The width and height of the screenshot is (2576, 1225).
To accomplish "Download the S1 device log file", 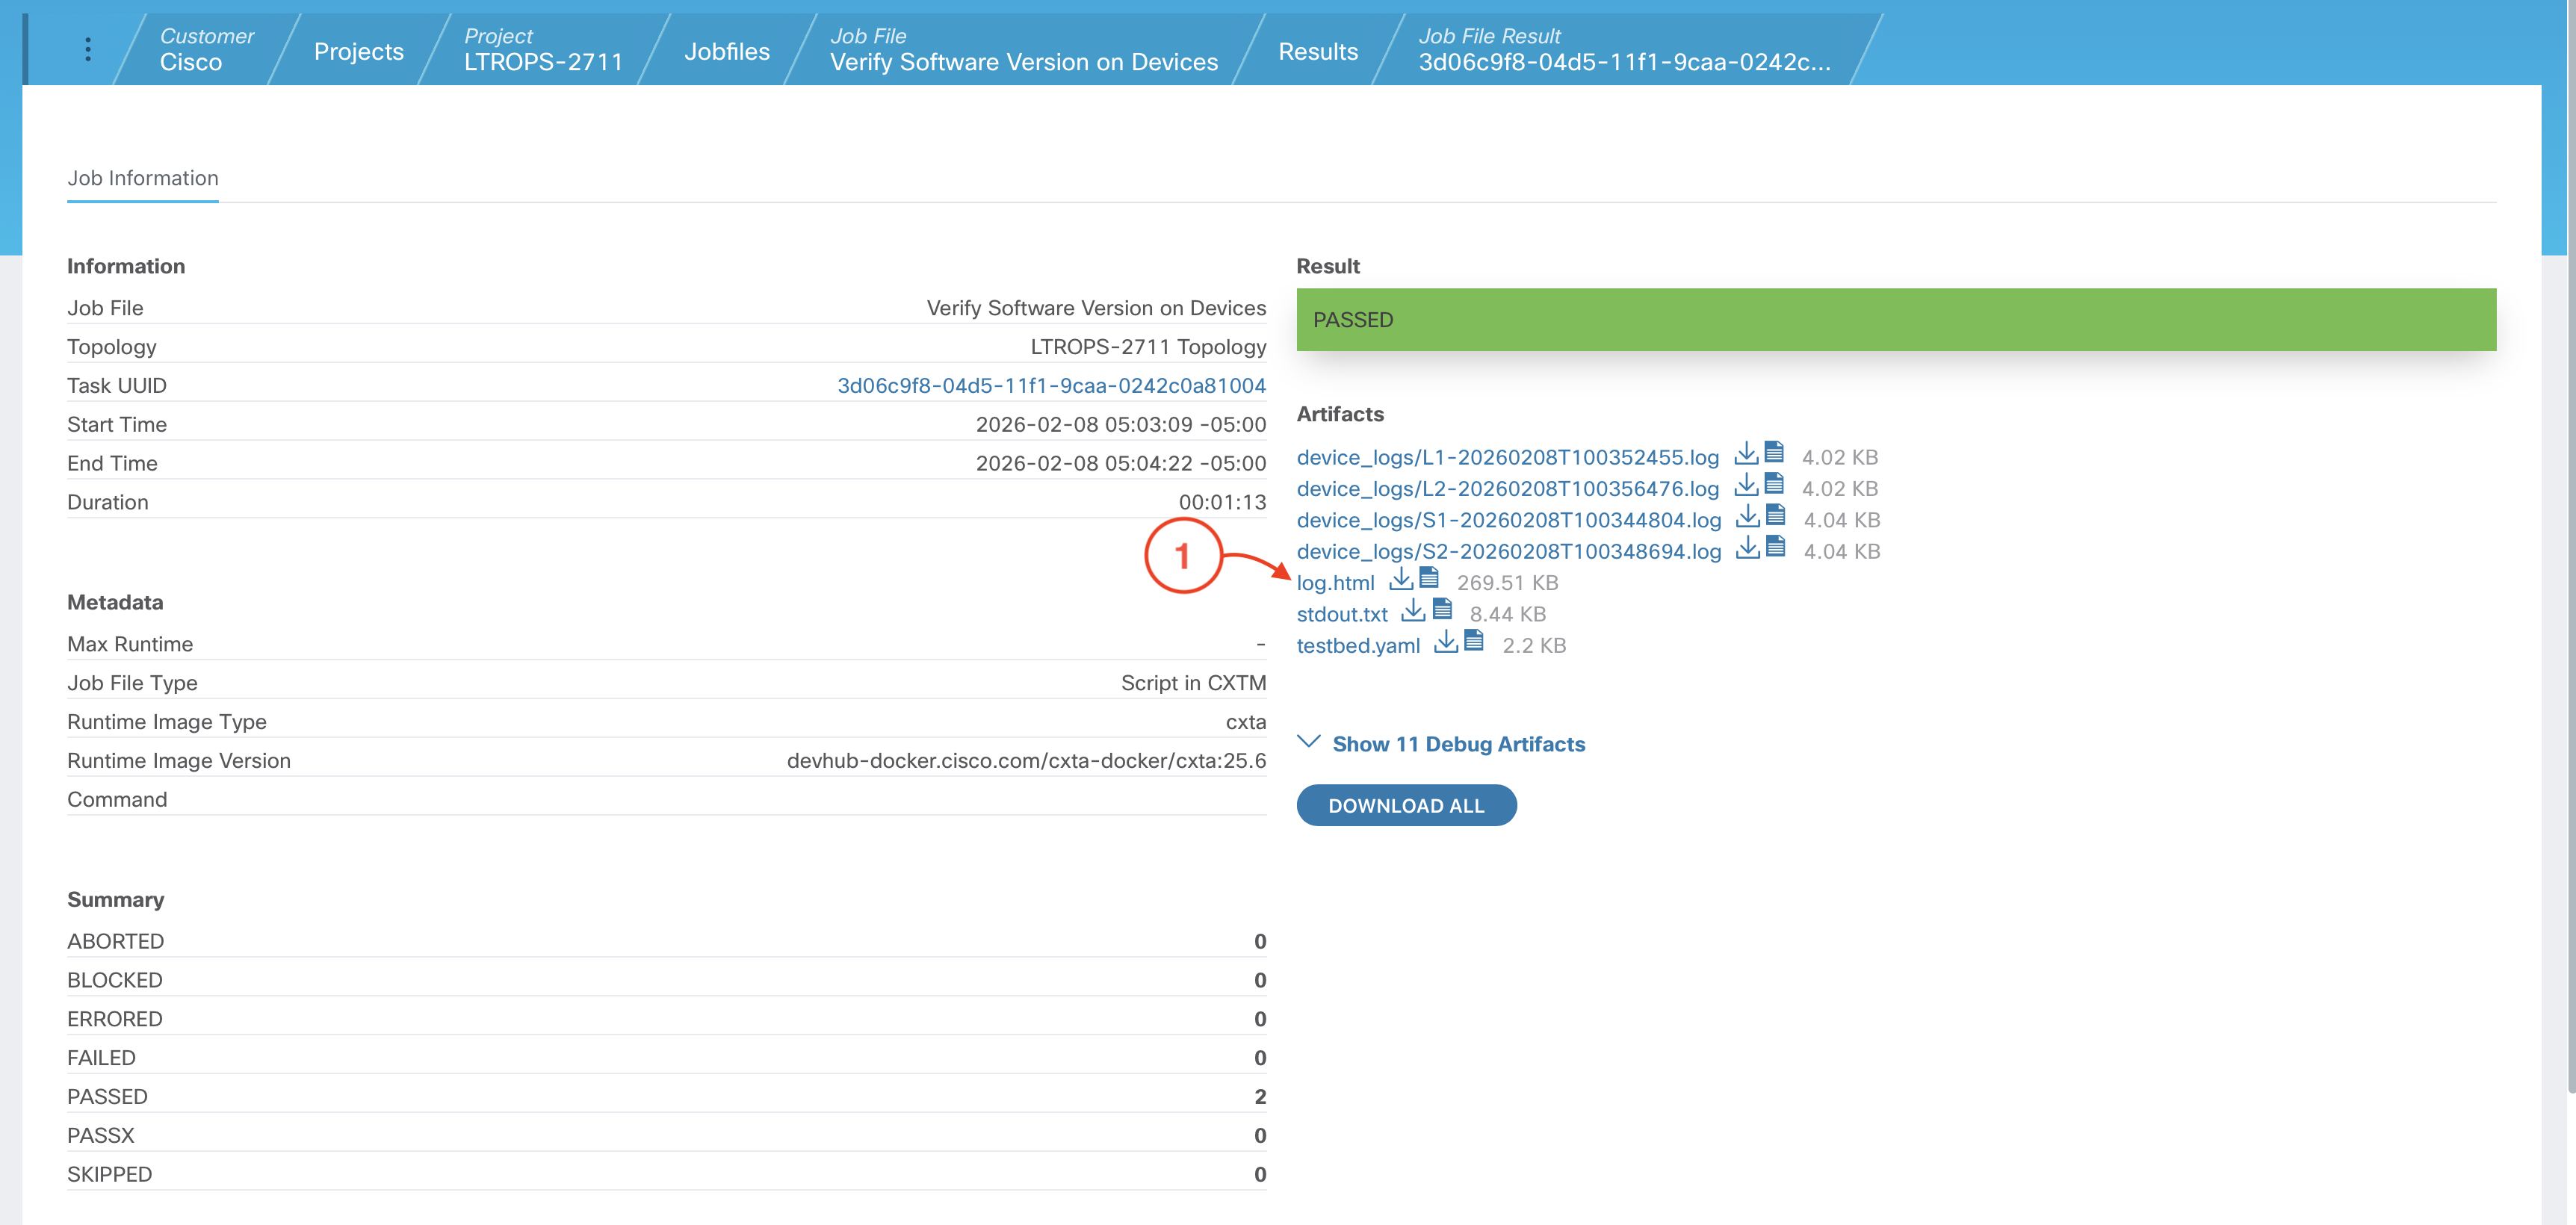I will click(1747, 517).
